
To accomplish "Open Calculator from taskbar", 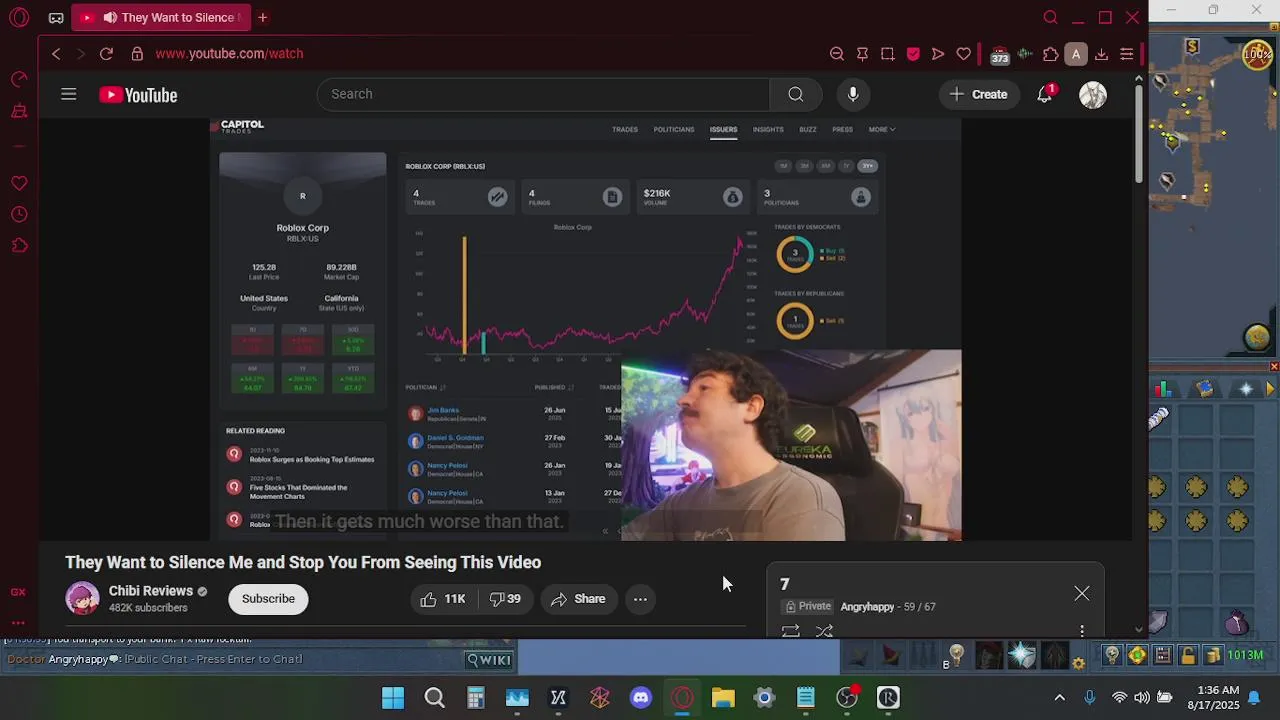I will 476,698.
